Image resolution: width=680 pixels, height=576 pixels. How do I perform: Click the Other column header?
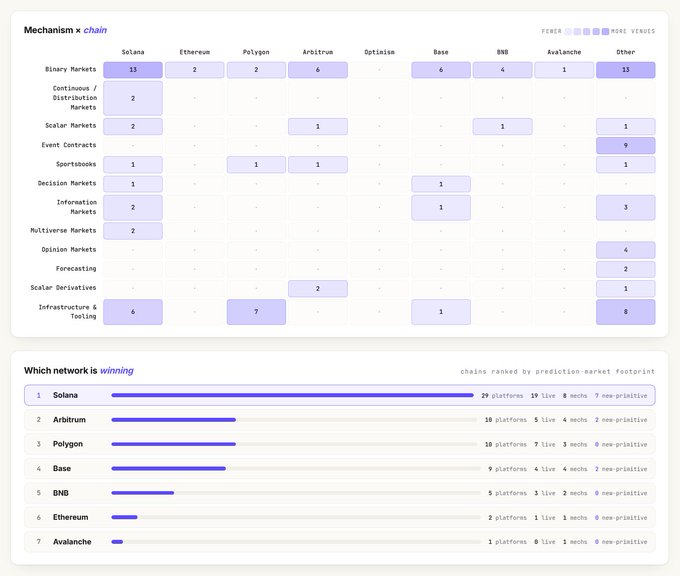tap(625, 52)
